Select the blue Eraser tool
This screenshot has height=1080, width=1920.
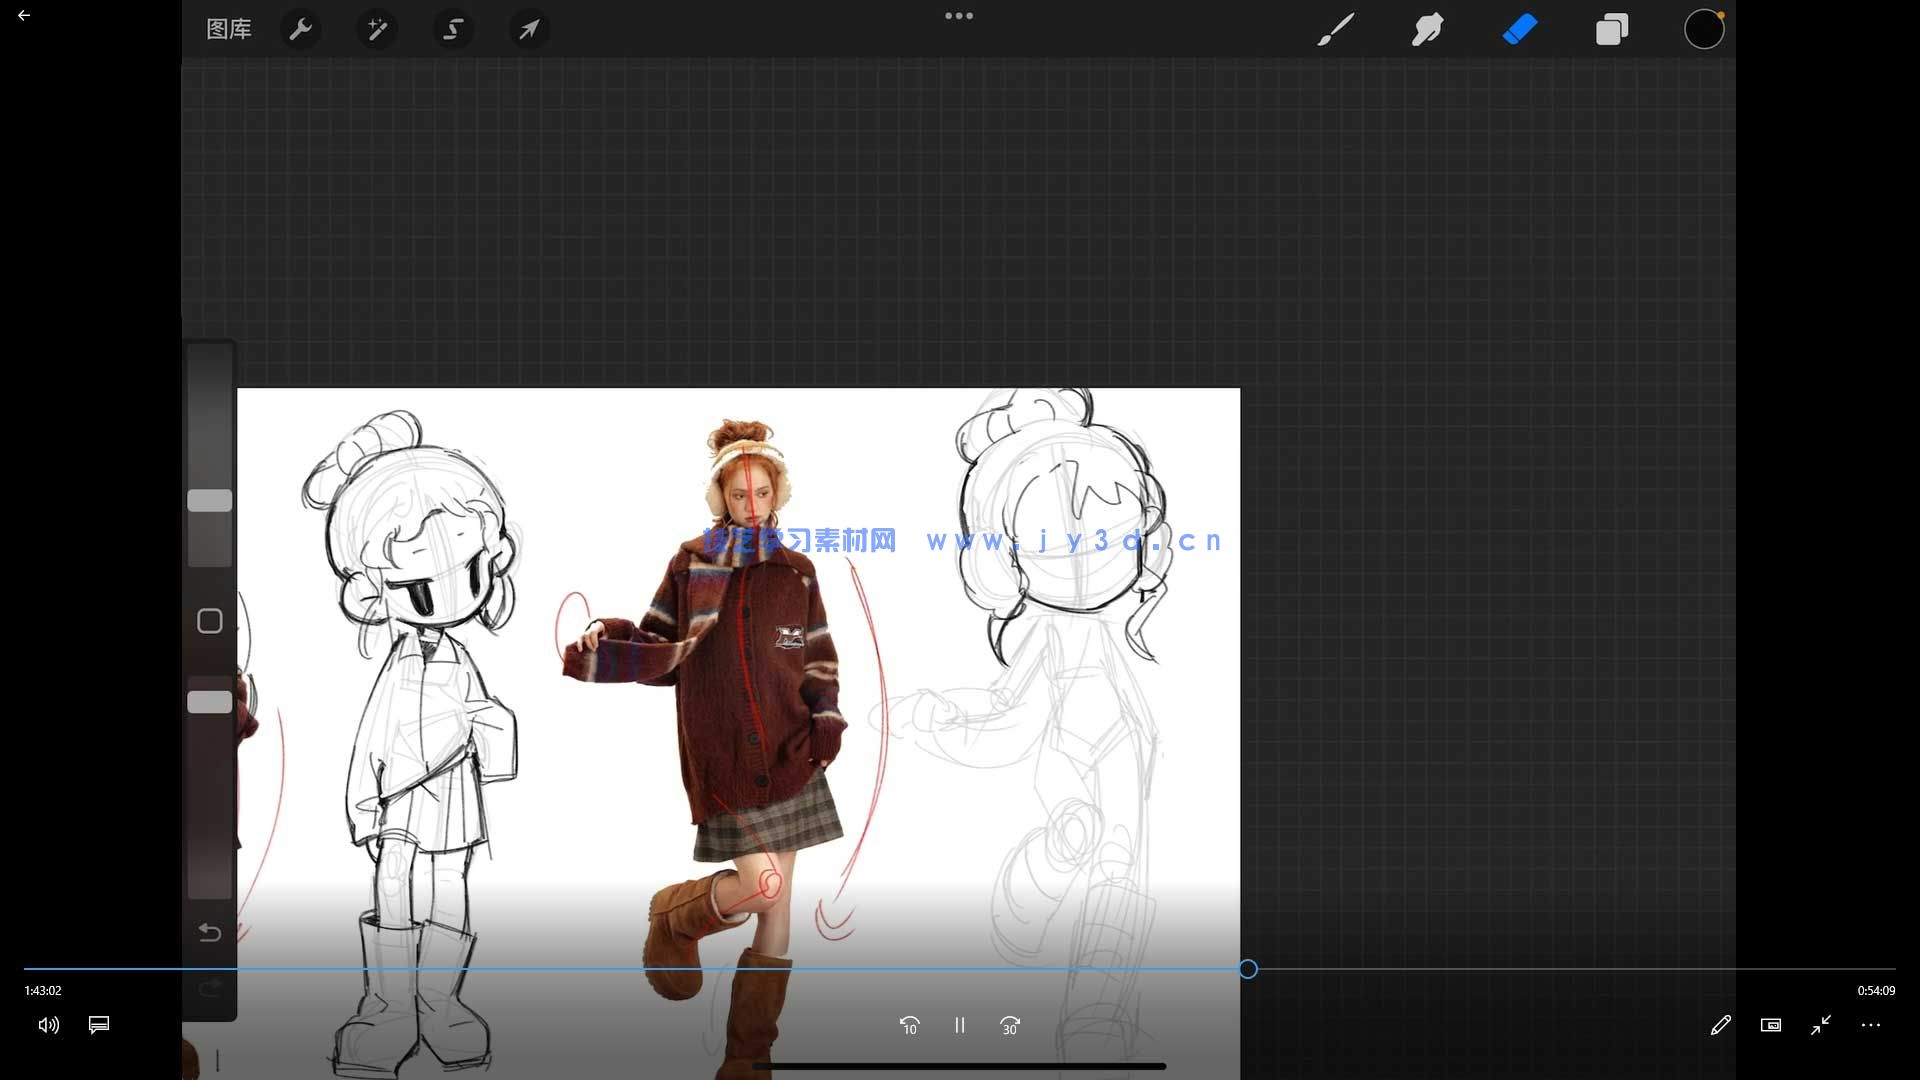click(x=1519, y=29)
